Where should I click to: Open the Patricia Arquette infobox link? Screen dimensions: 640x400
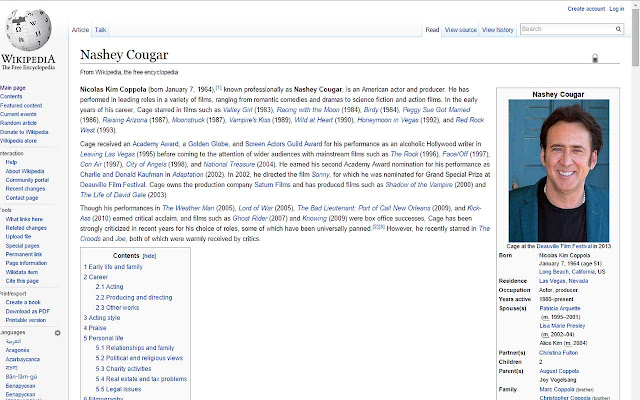pyautogui.click(x=560, y=308)
